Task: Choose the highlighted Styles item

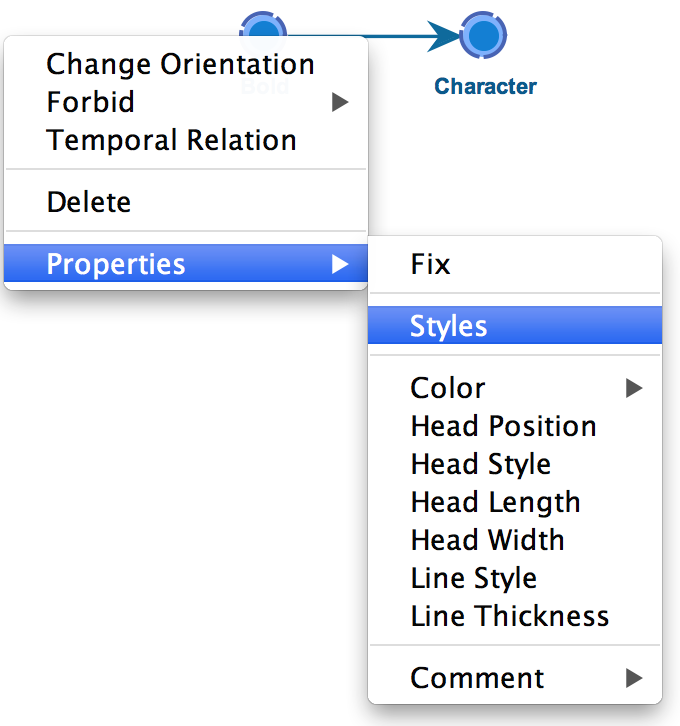Action: pos(515,325)
